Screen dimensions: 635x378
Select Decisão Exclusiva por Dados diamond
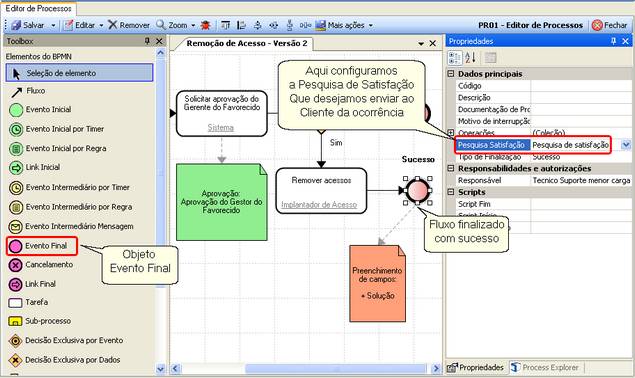[15, 360]
